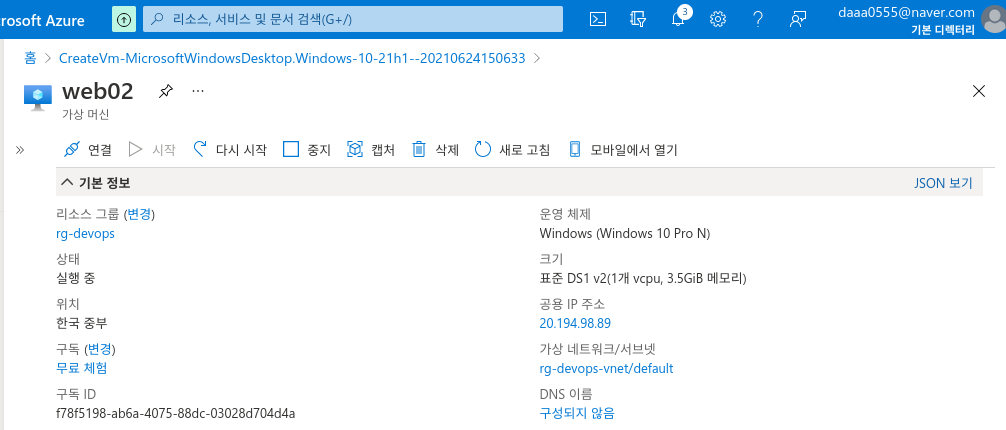The width and height of the screenshot is (1006, 430).
Task: Pin web02 to dashboard
Action: [166, 92]
